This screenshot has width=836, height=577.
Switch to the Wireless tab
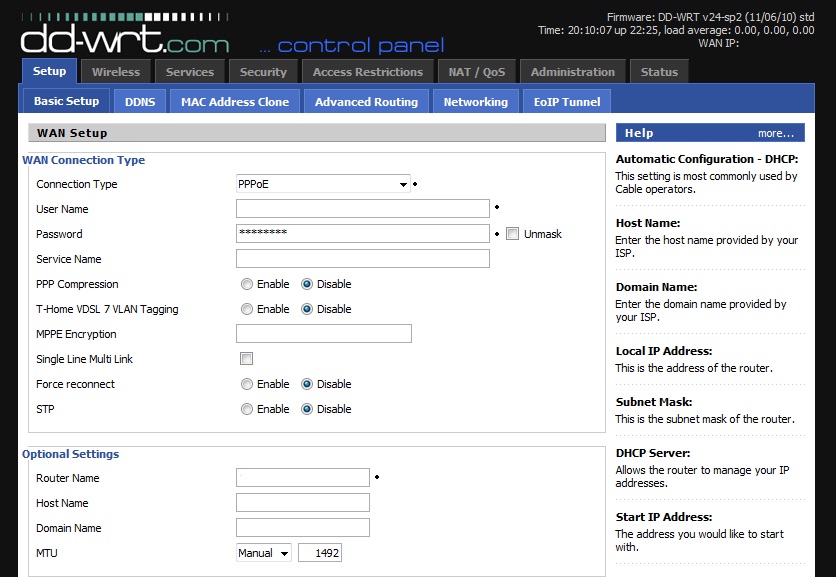116,72
